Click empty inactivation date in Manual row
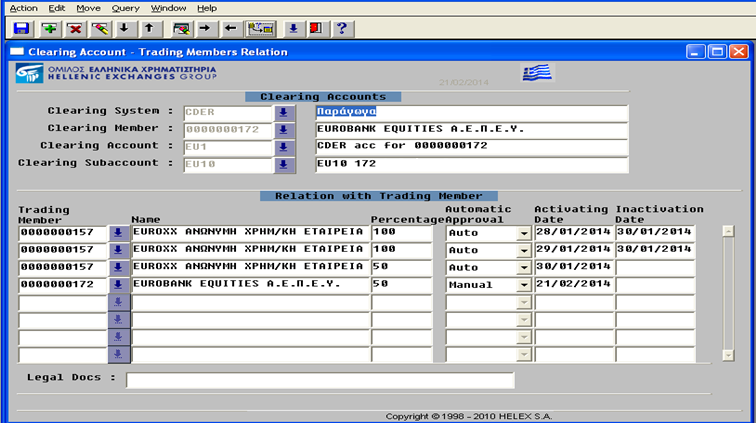The image size is (756, 423). tap(655, 285)
